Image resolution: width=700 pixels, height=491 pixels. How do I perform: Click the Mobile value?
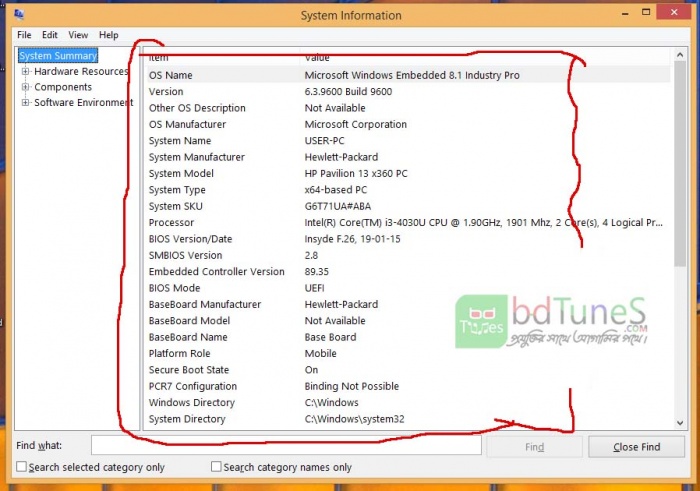321,354
